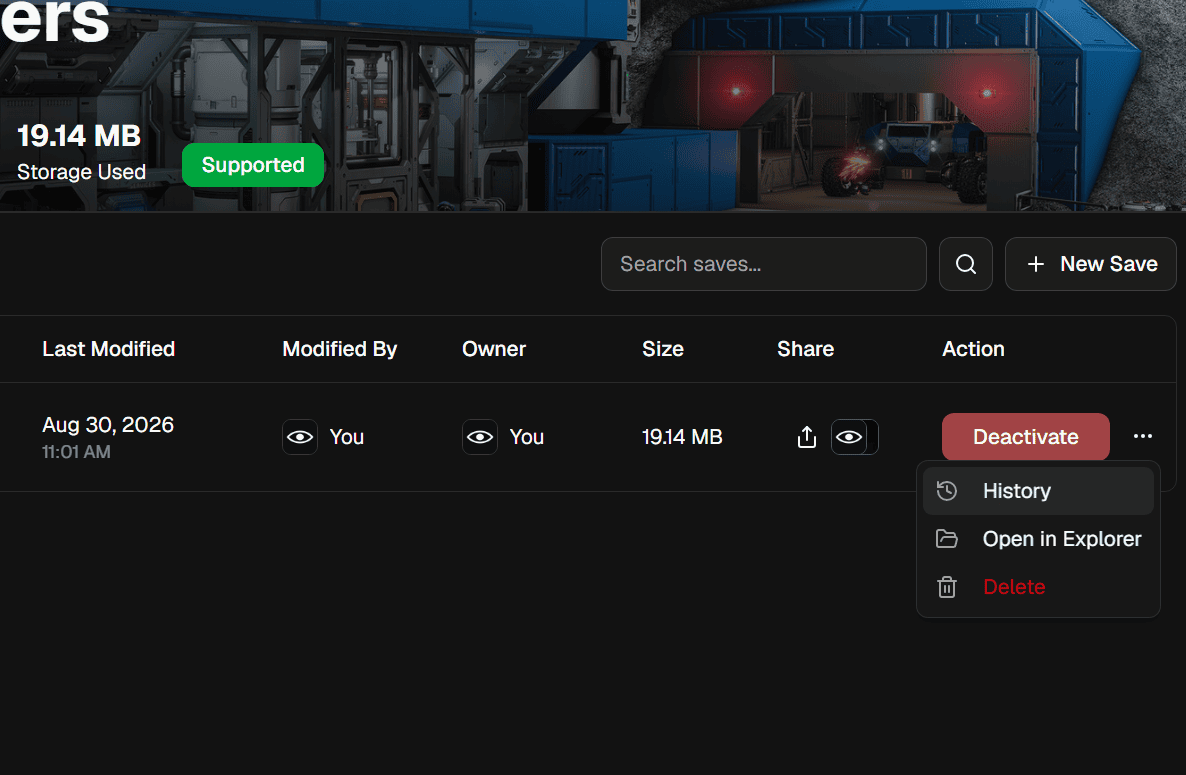The image size is (1186, 775).
Task: Click the Action column header
Action: tap(973, 349)
